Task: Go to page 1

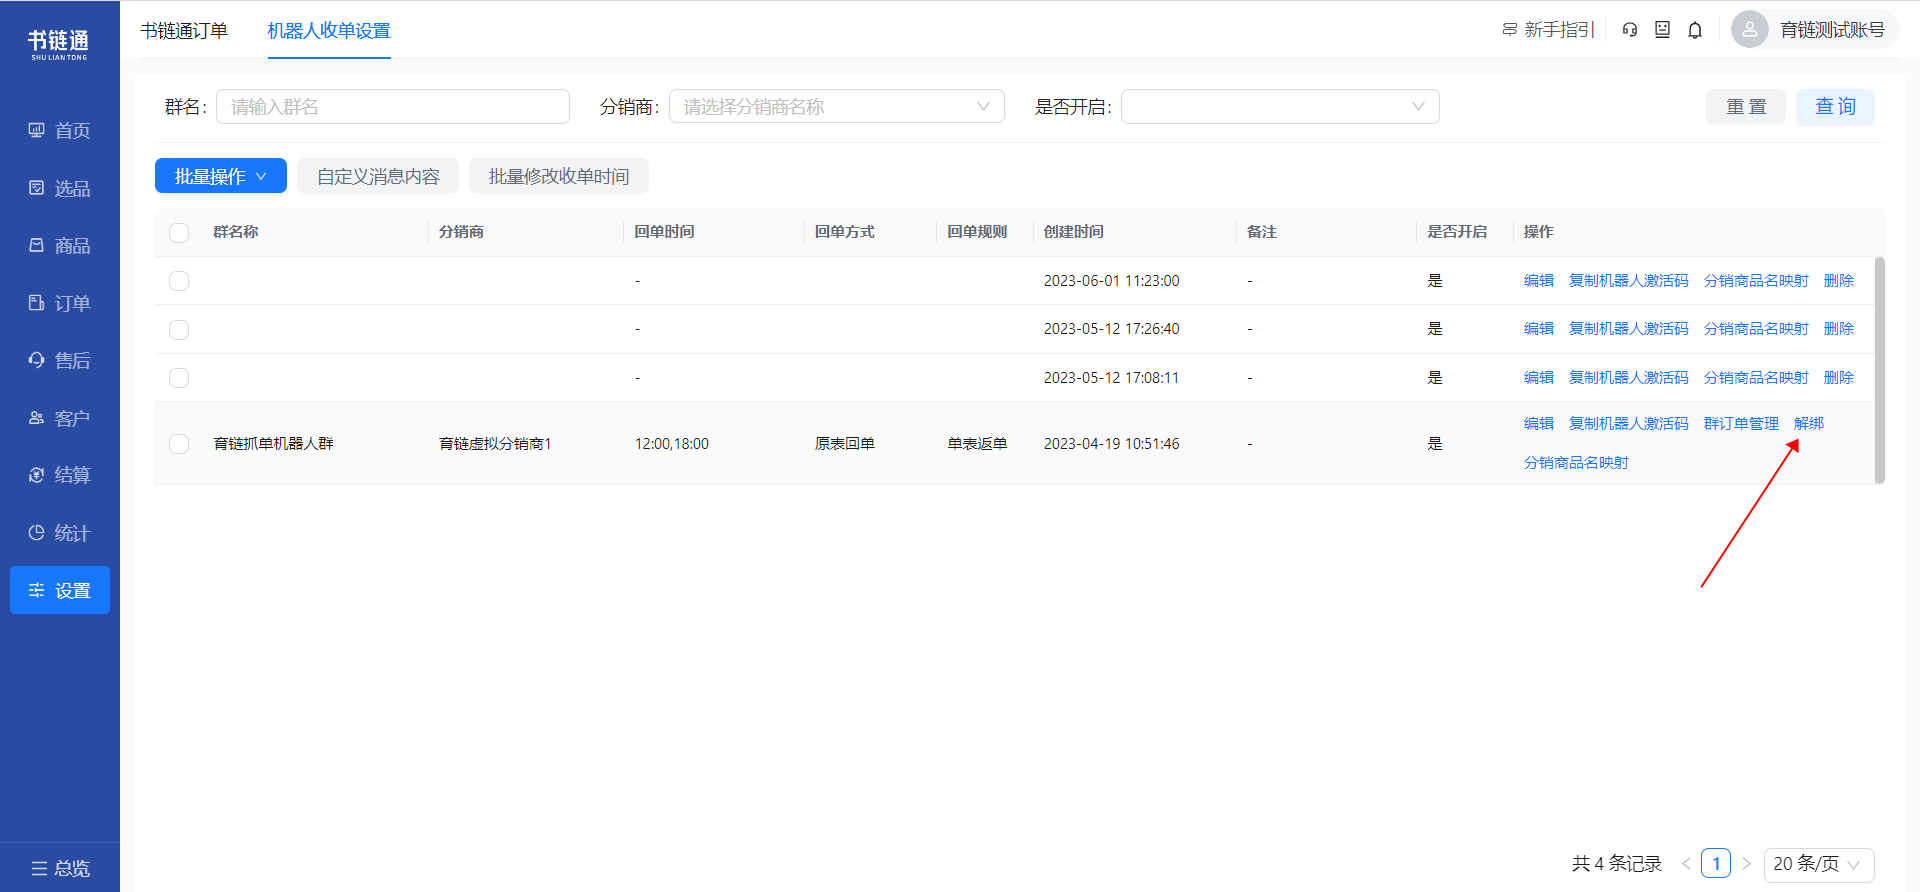Action: point(1716,864)
